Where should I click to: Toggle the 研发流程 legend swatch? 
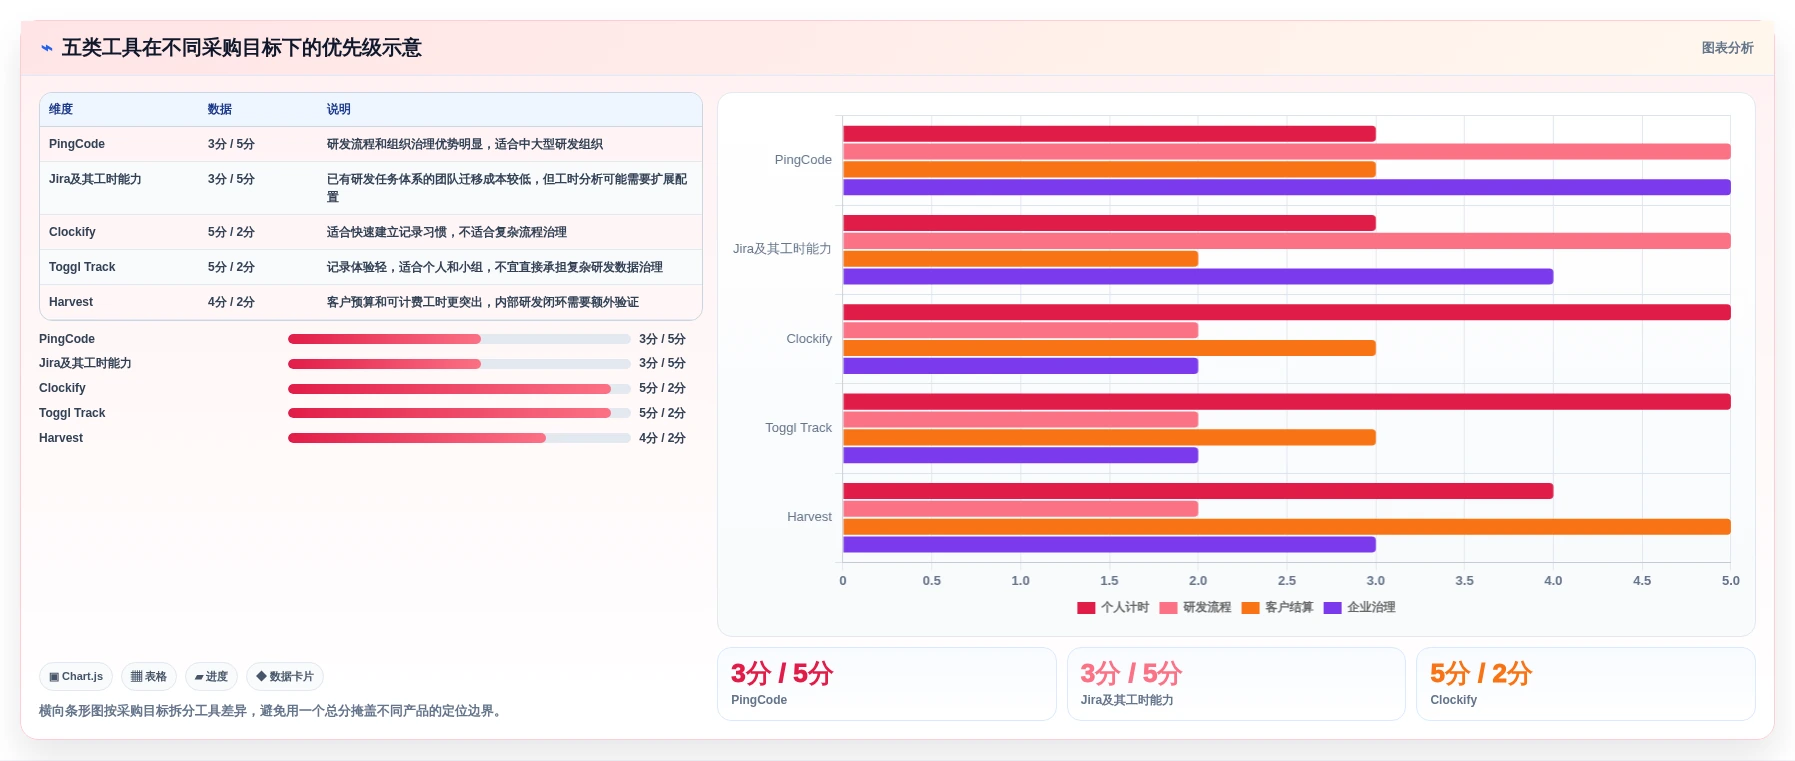tap(1168, 608)
